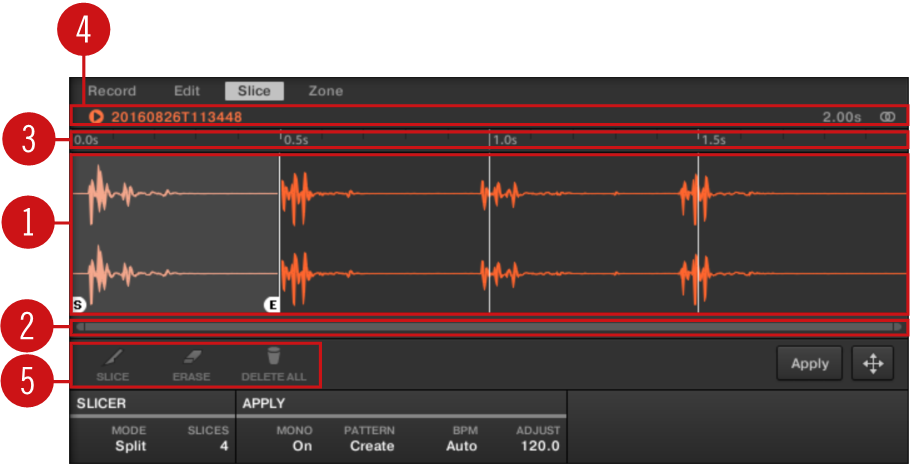Open the BPM Auto selector
This screenshot has height=467, width=910.
coord(461,446)
